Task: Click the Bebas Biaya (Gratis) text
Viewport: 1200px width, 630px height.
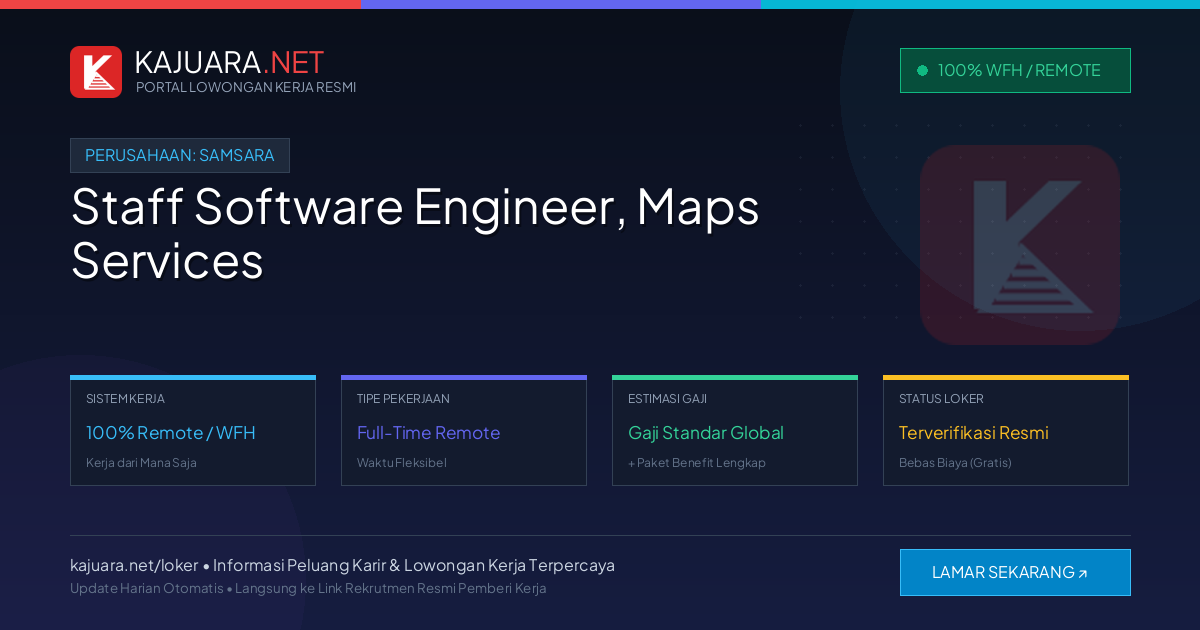Action: coord(955,463)
